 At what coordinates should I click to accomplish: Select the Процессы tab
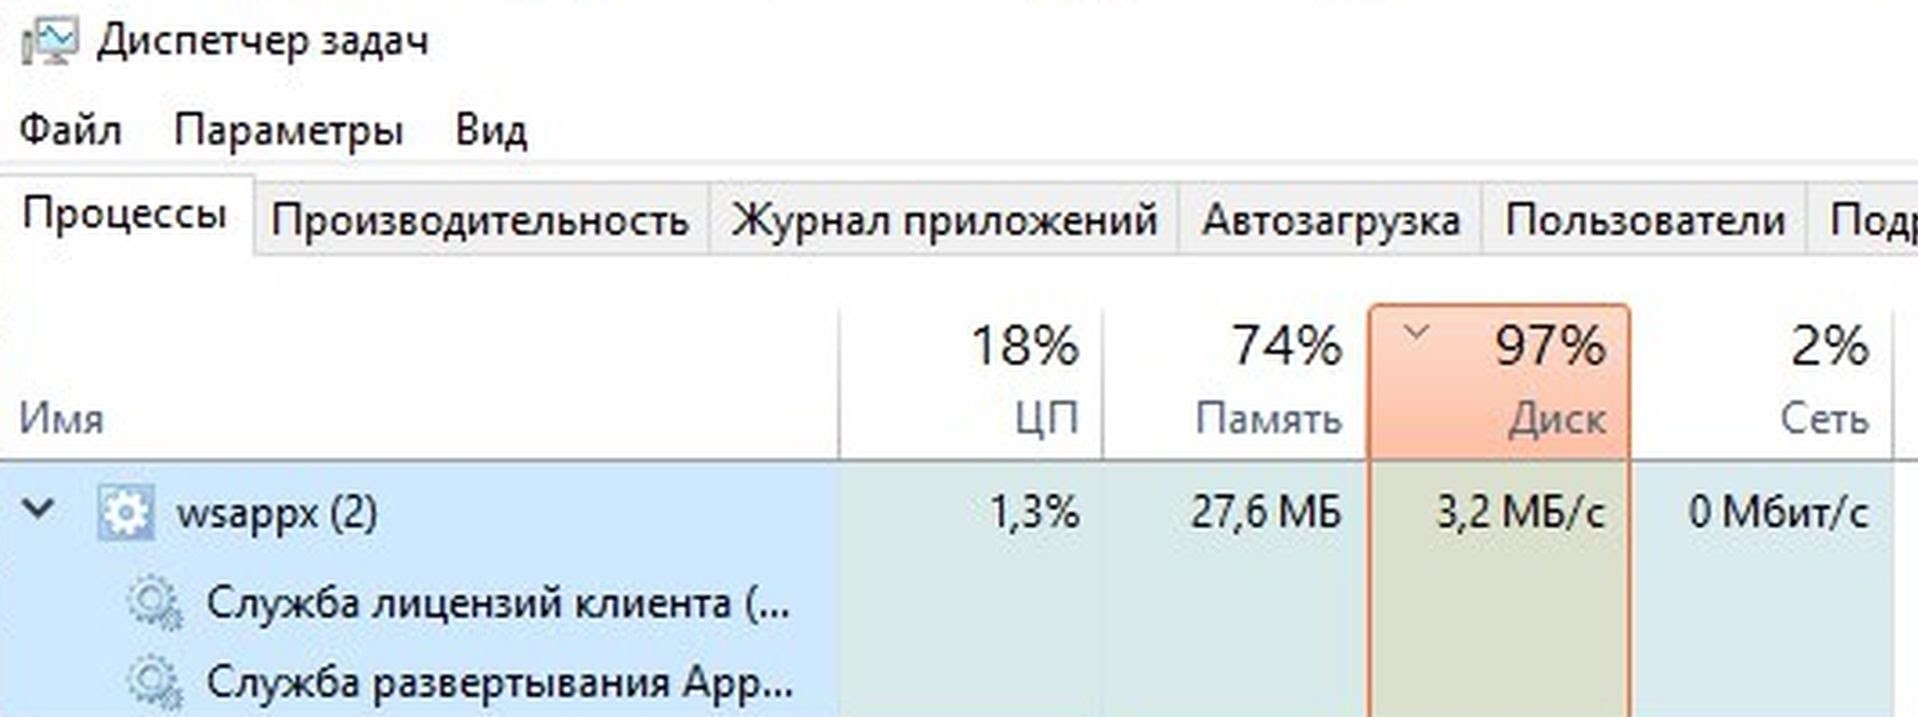[125, 215]
